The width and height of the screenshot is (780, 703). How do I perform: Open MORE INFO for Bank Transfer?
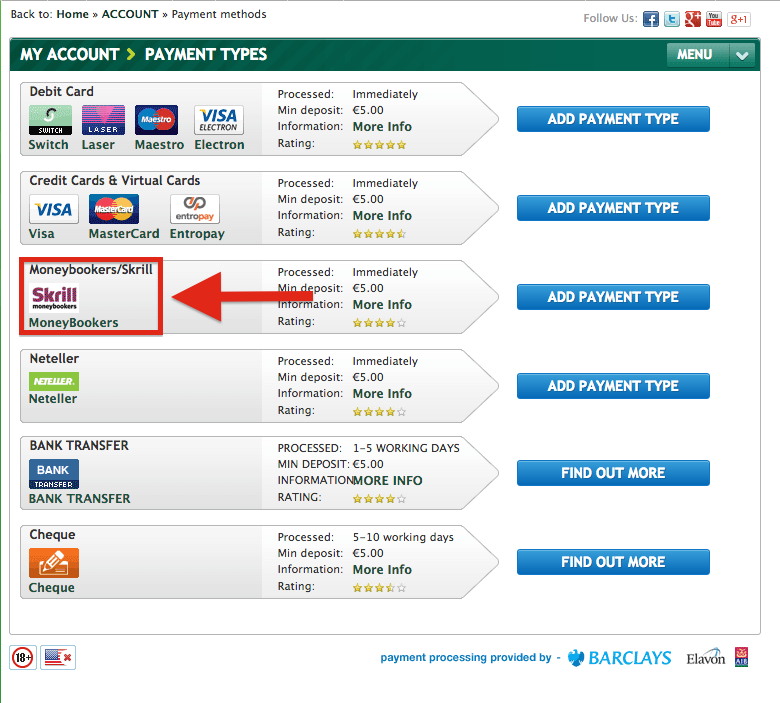tap(388, 481)
